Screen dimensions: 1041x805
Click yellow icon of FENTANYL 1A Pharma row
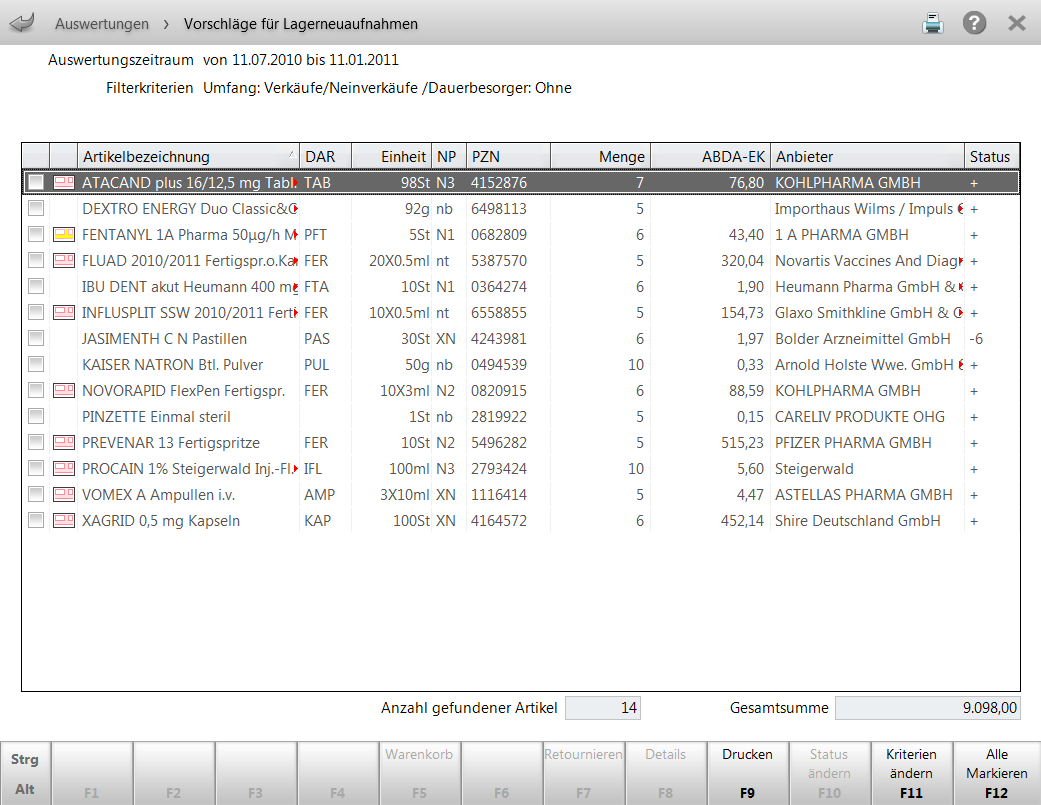point(64,234)
